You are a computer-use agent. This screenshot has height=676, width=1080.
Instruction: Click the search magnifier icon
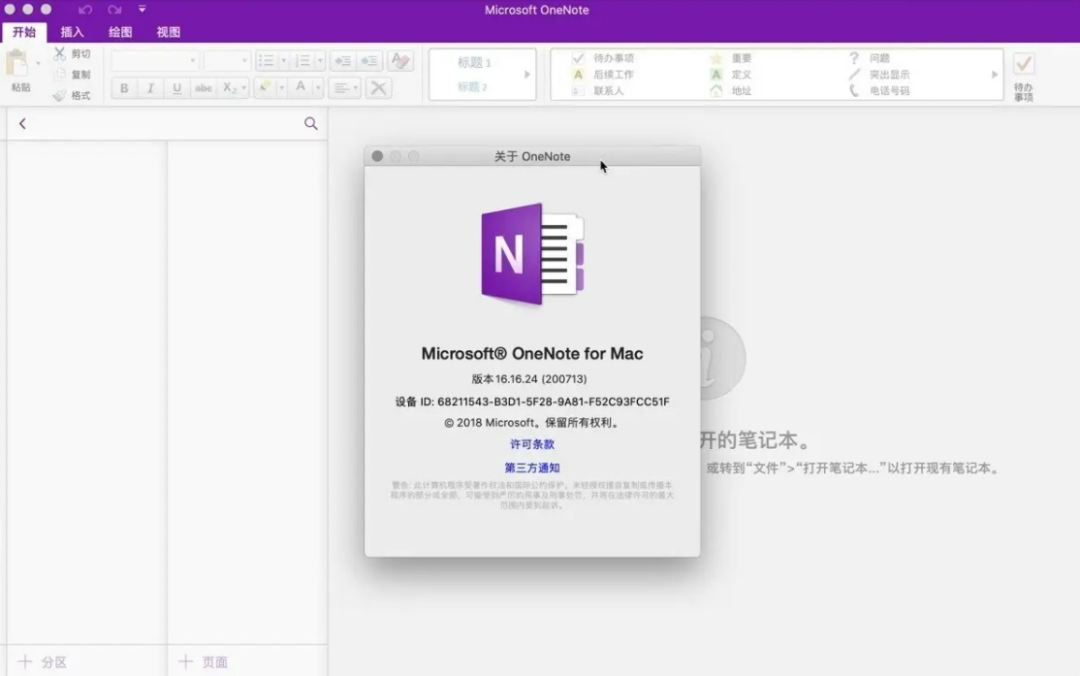[311, 123]
